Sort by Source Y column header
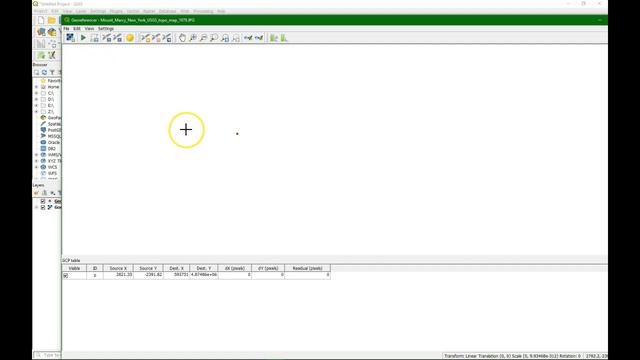The image size is (640, 360). 148,268
